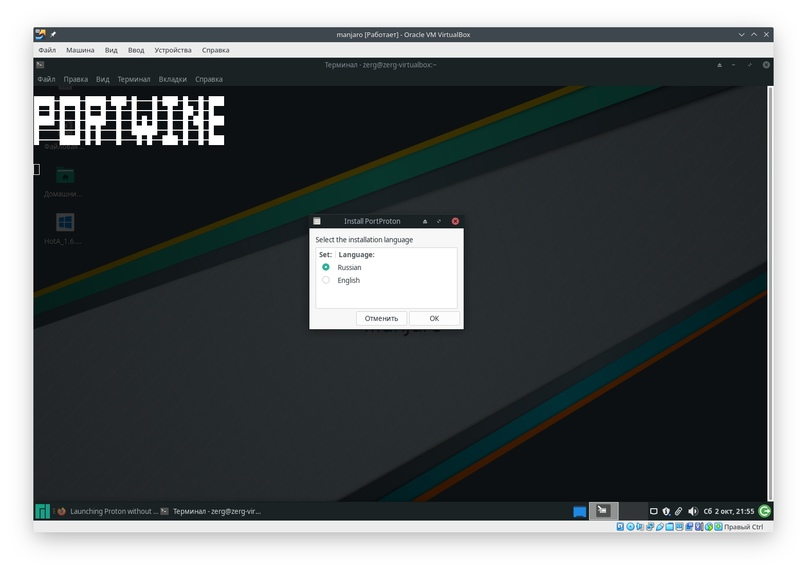Image resolution: width=807 pixels, height=572 pixels.
Task: Click the terminal's keep-above arrow in its title bar
Action: (720, 65)
